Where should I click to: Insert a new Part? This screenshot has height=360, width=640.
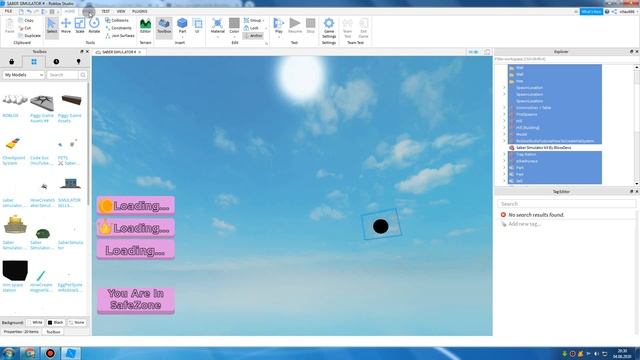182,26
